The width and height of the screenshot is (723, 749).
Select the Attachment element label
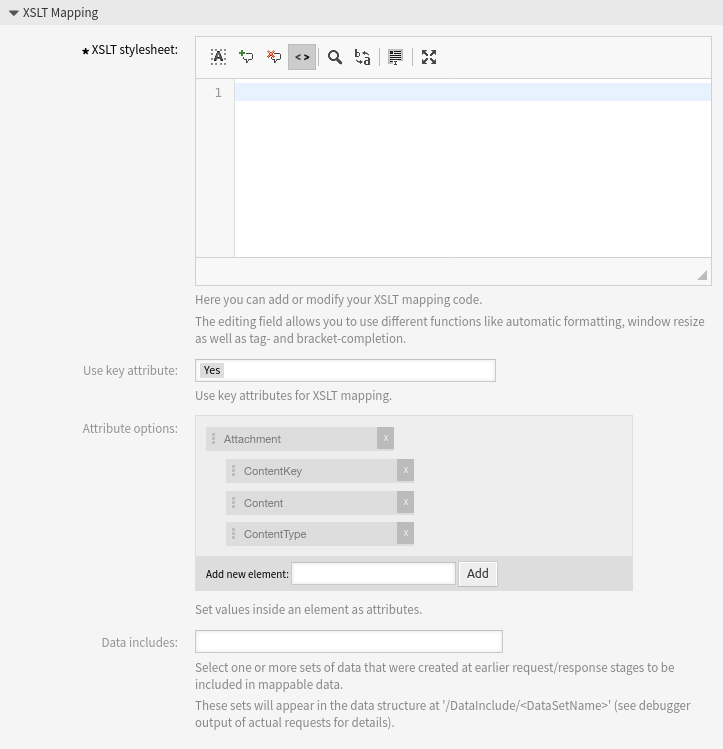tap(252, 439)
